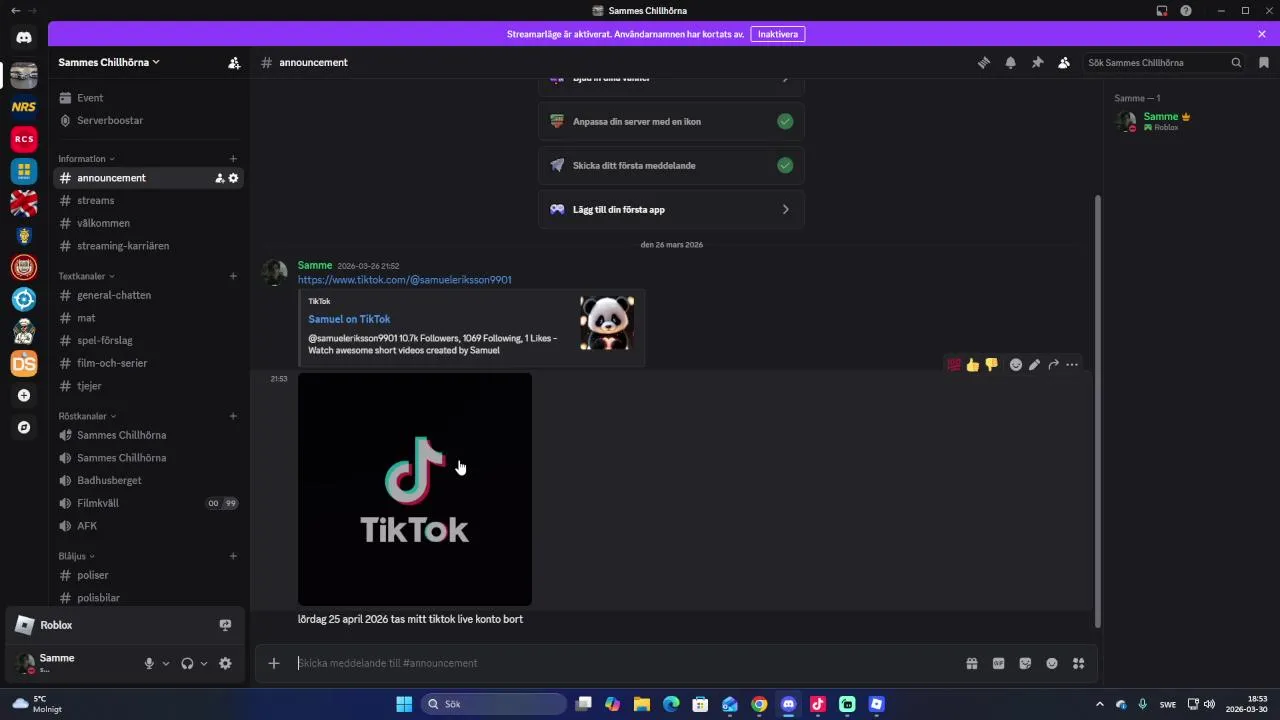
Task: Open the TikTok profile URL link
Action: (x=404, y=280)
